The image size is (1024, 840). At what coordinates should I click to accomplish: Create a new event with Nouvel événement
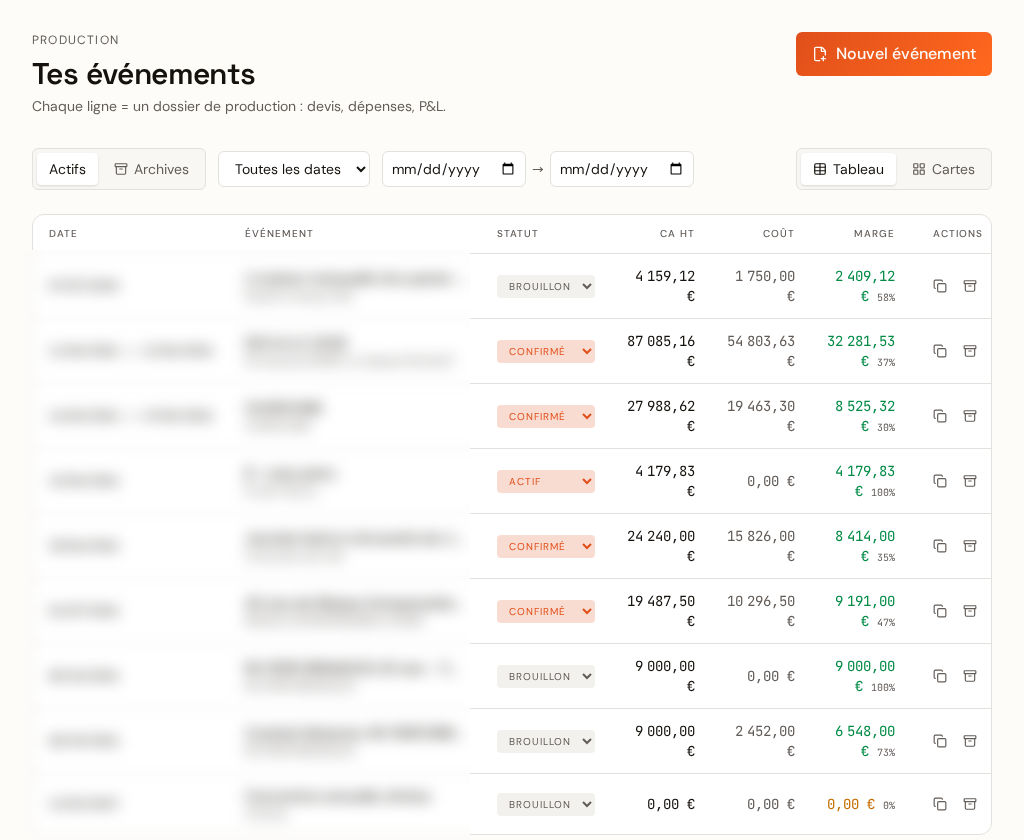coord(893,54)
